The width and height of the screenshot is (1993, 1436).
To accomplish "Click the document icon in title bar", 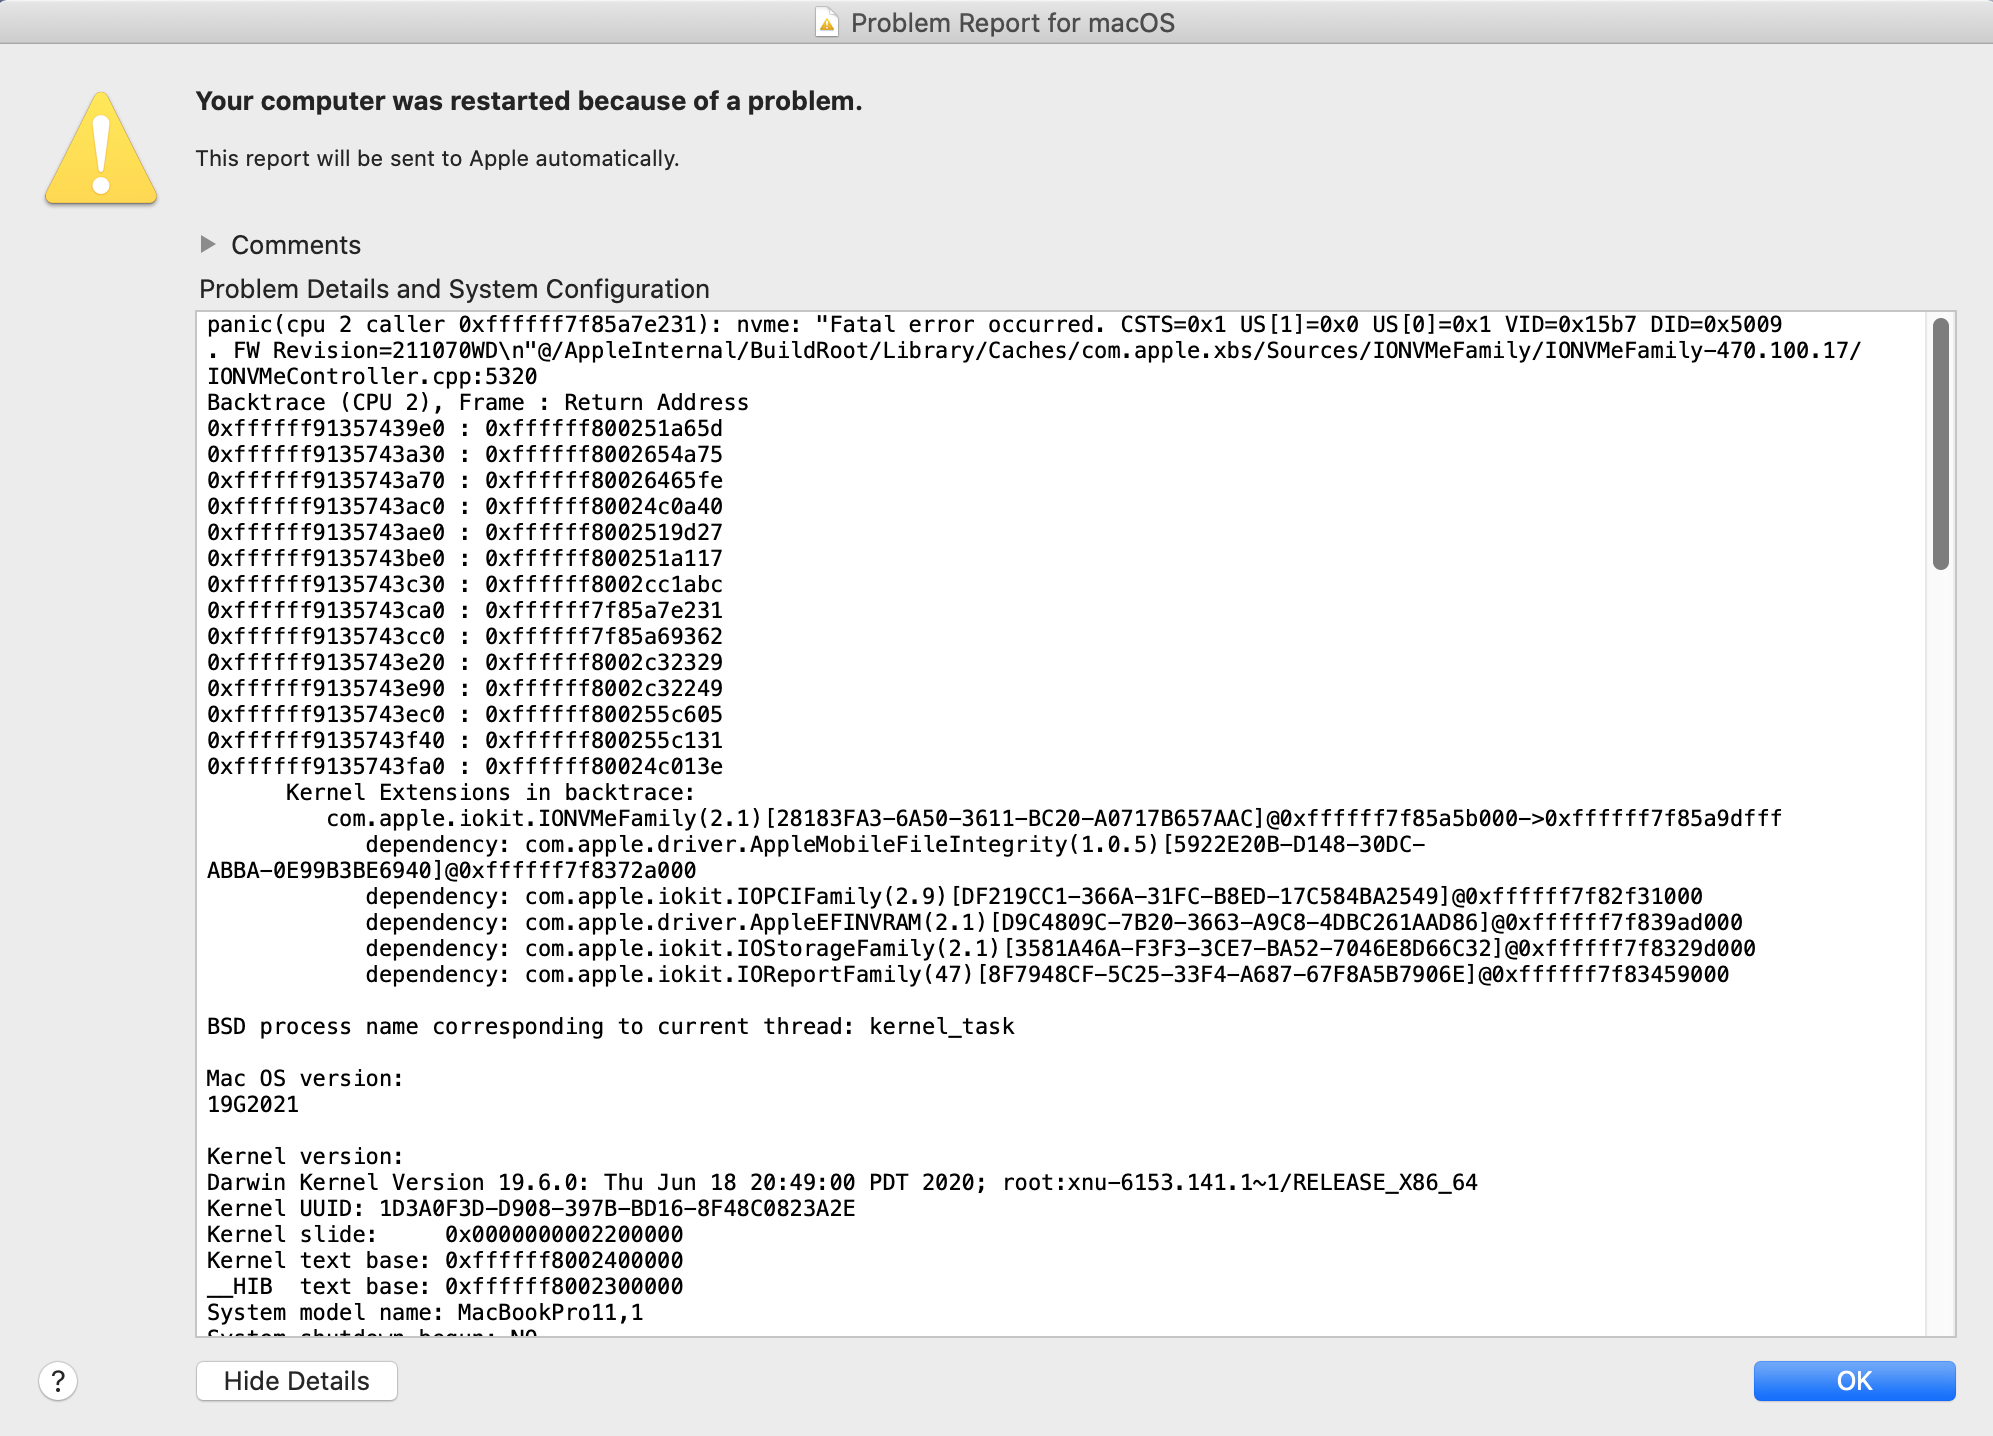I will 827,22.
